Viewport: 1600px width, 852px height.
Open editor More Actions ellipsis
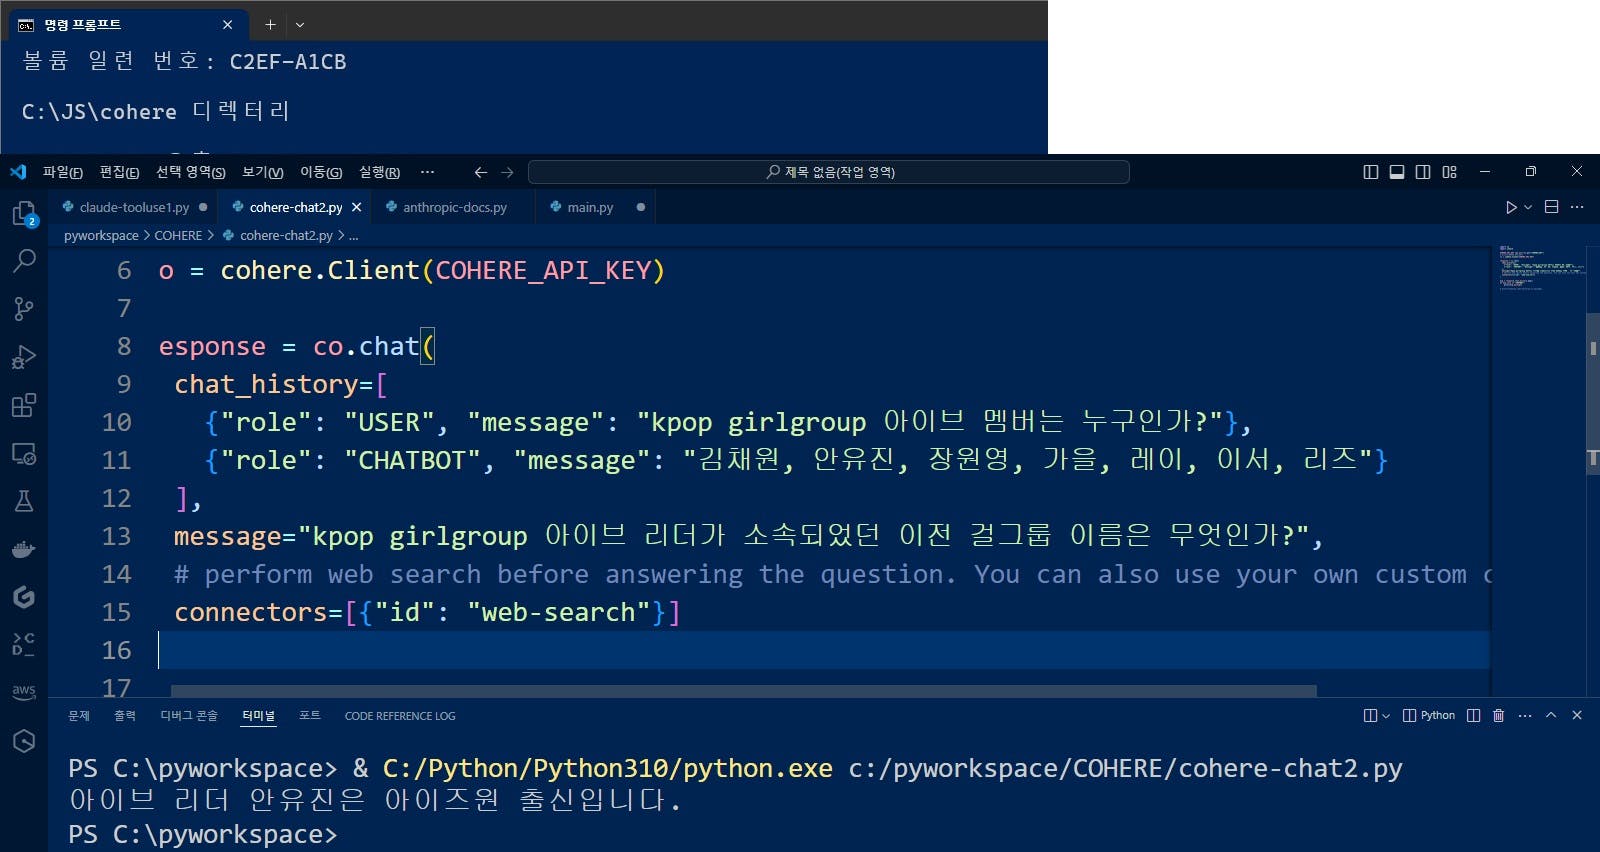tap(1577, 207)
